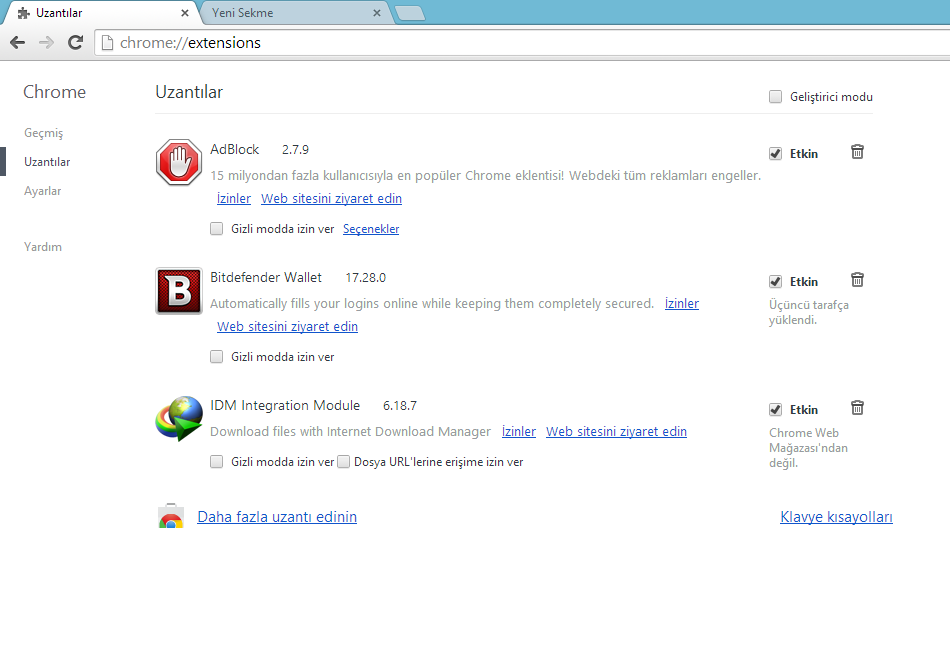Click the page icon in the address bar
The height and width of the screenshot is (660, 950).
(107, 42)
